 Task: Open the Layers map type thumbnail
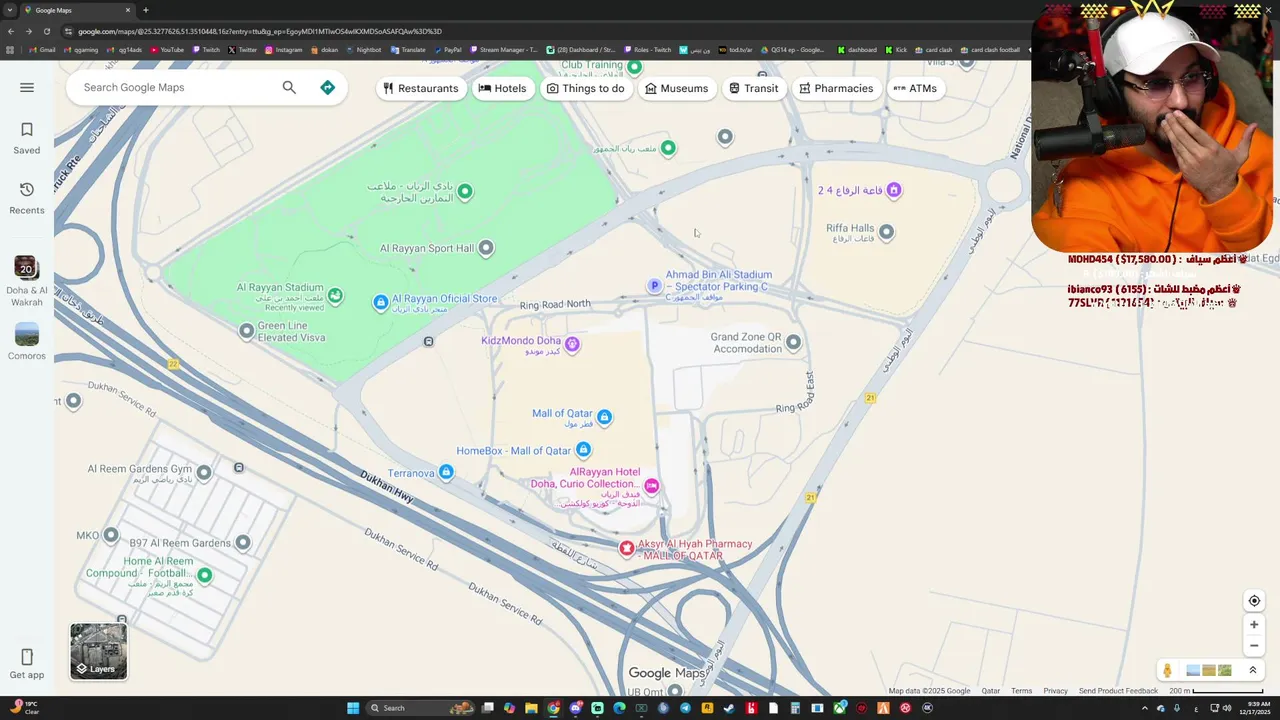click(99, 651)
